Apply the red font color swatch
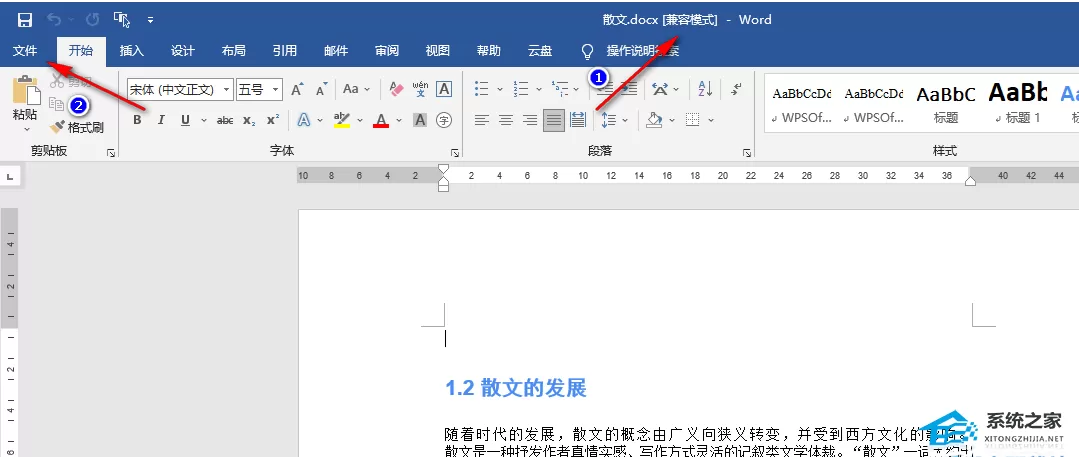Image resolution: width=1079 pixels, height=457 pixels. [x=381, y=120]
